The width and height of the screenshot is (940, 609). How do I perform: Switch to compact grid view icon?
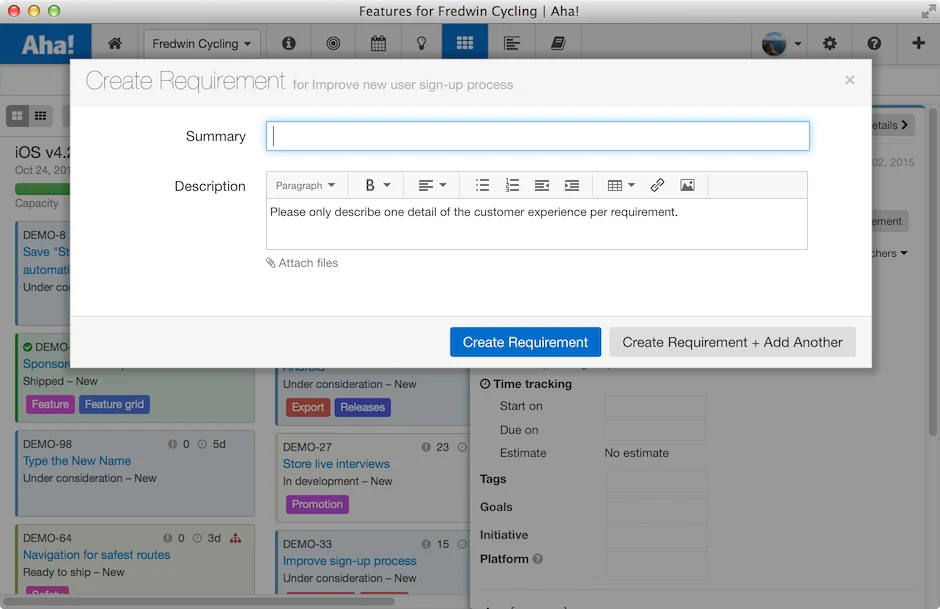(x=40, y=116)
